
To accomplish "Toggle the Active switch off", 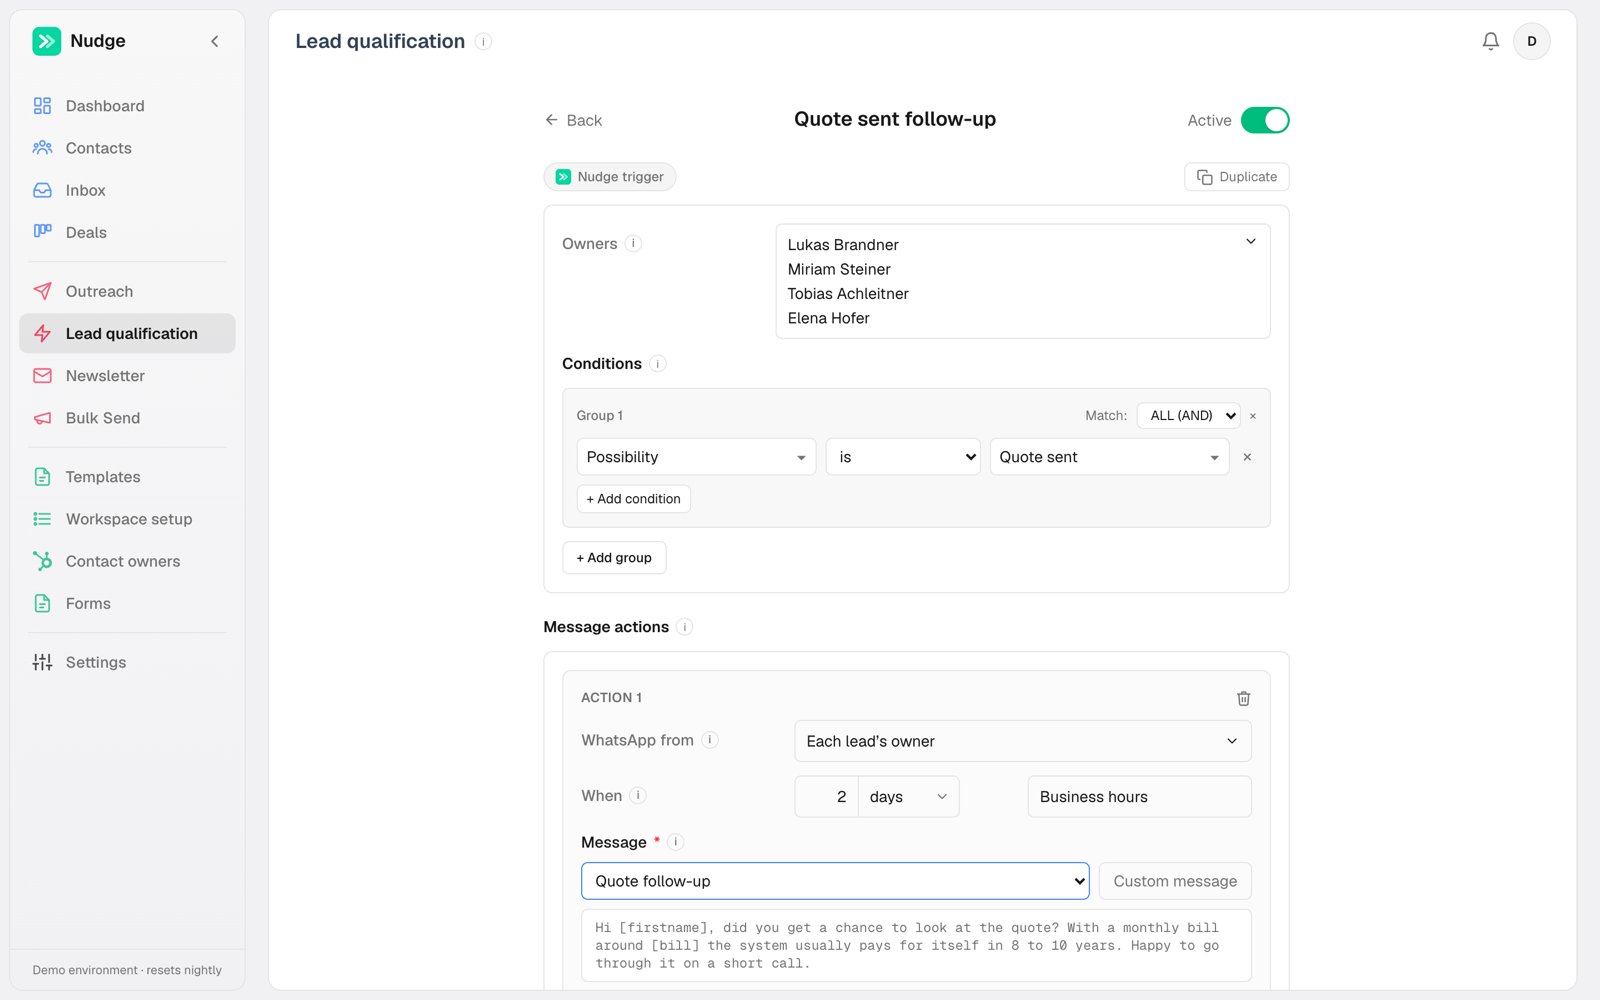I will coord(1265,120).
